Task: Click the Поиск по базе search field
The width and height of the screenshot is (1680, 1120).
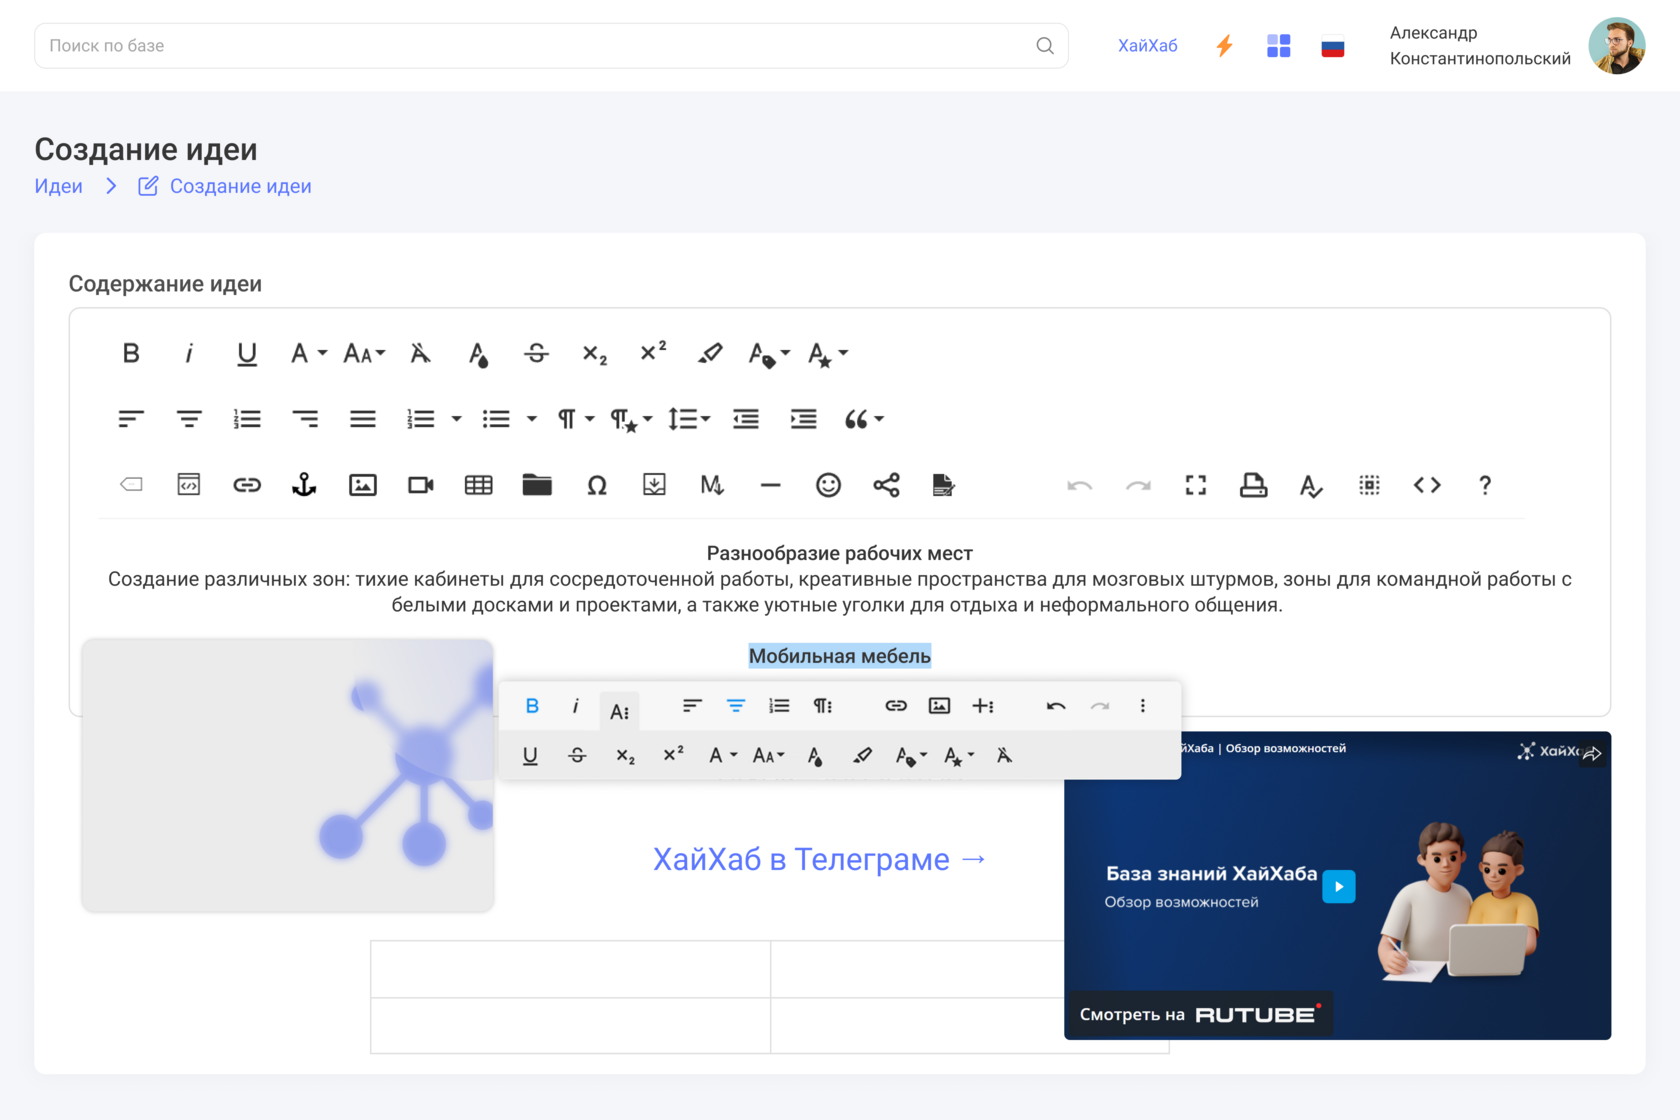Action: (x=551, y=46)
